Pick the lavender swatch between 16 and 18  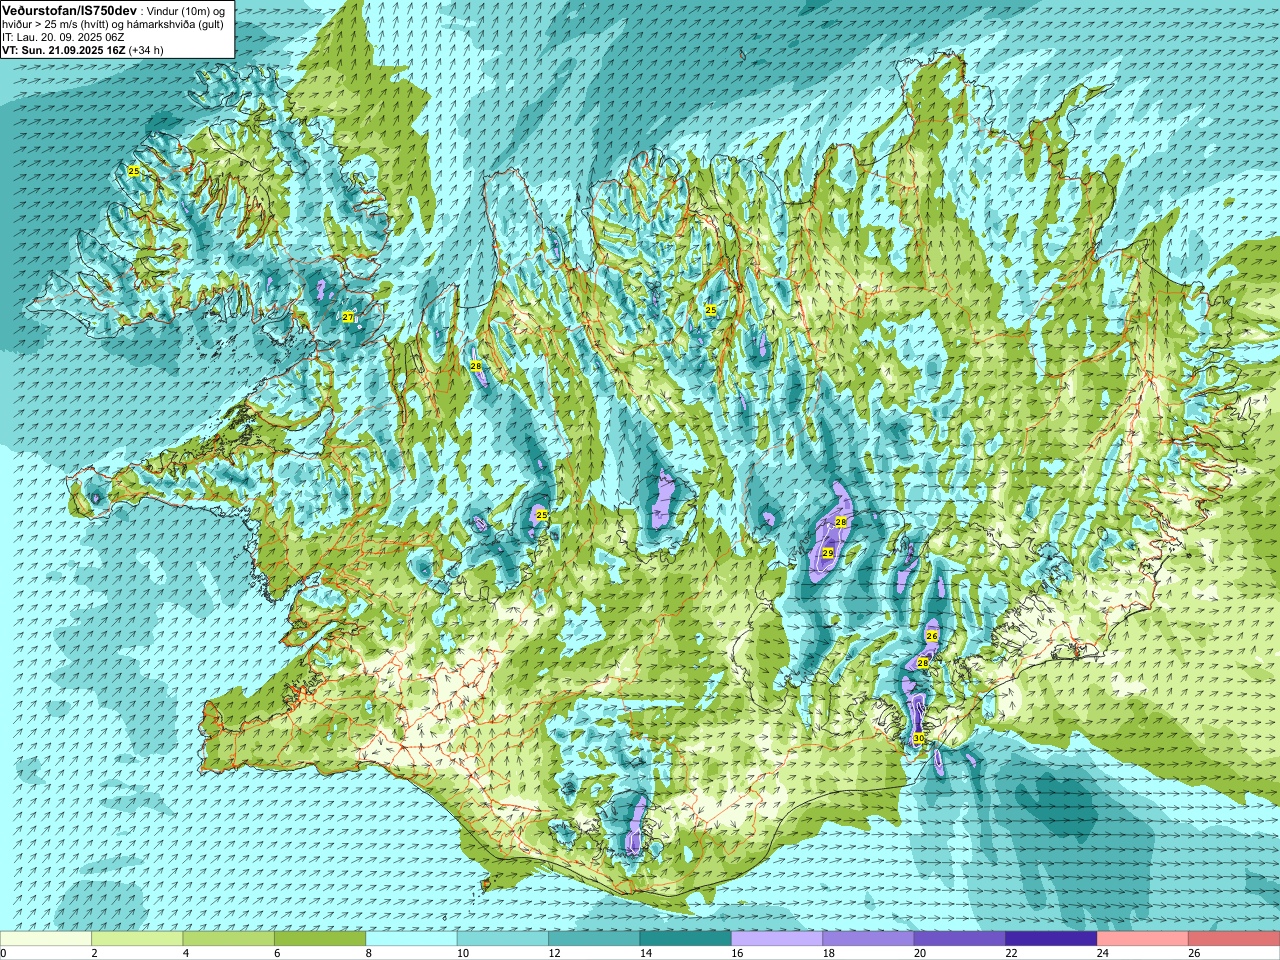pyautogui.click(x=777, y=939)
